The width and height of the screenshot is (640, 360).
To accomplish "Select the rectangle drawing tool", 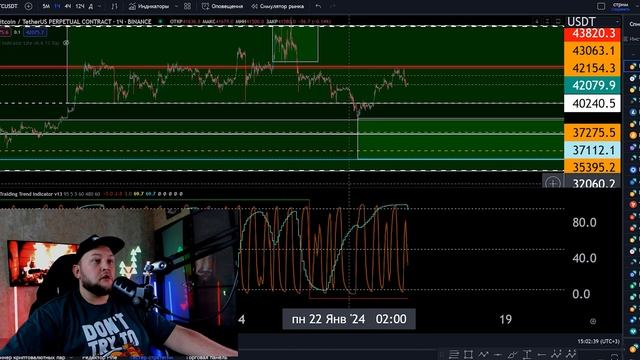I will [468, 354].
